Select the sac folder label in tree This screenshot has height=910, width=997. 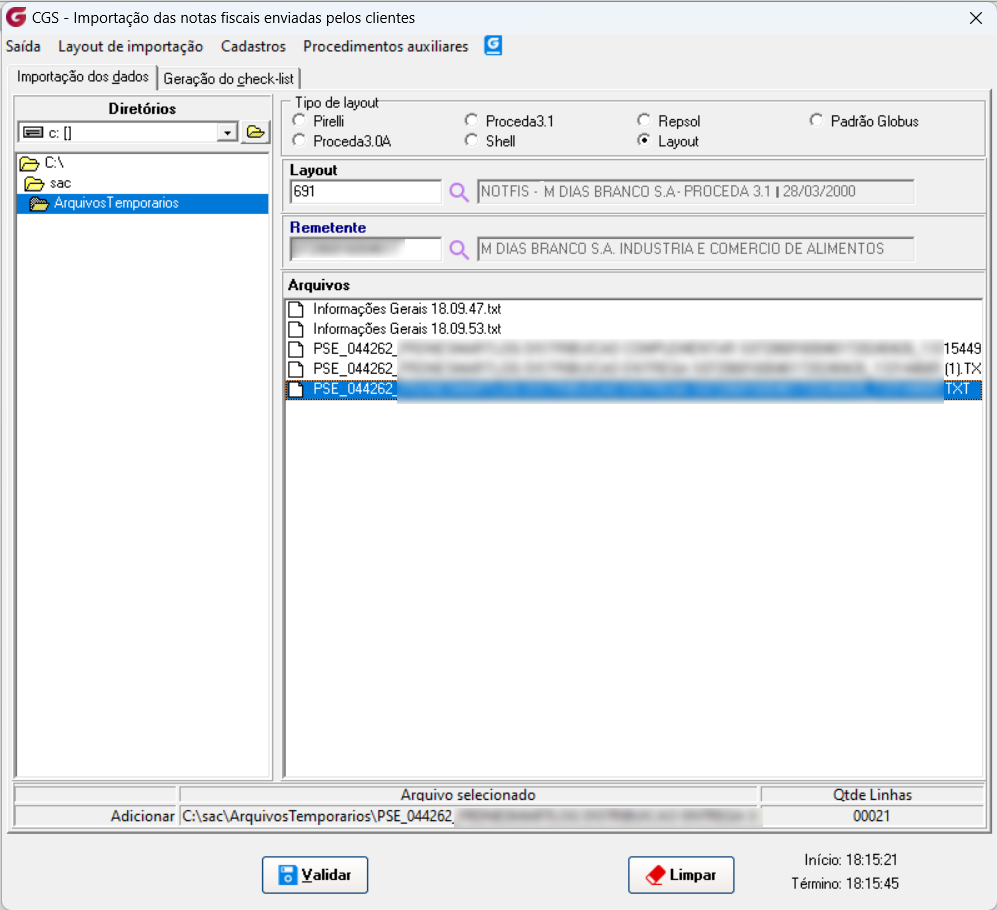click(60, 184)
